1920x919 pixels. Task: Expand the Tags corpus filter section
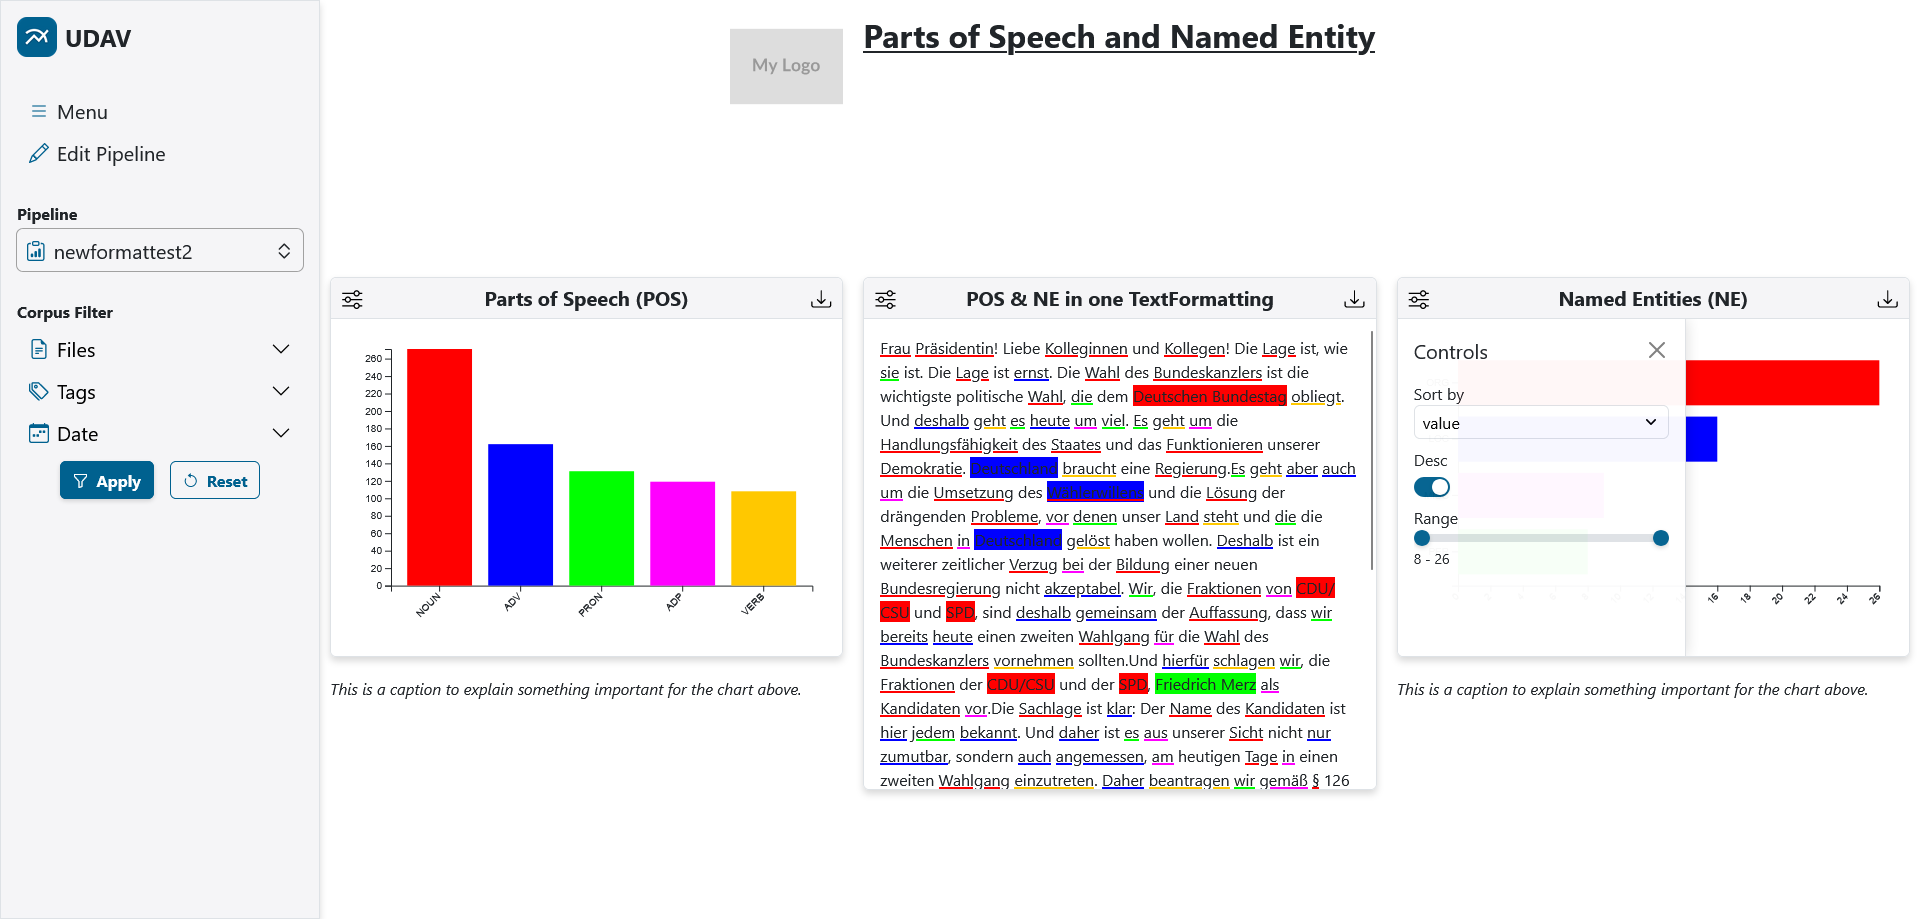click(281, 391)
